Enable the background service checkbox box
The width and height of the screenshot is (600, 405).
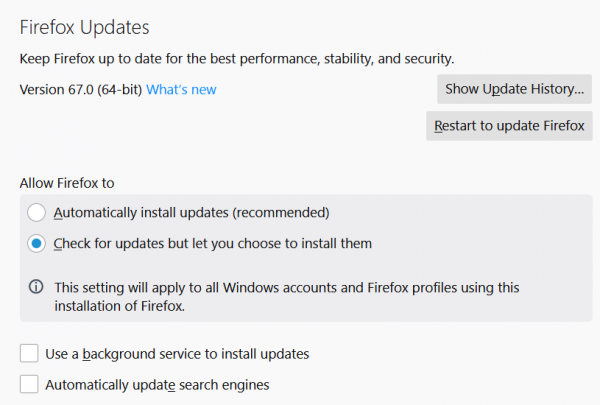pyautogui.click(x=29, y=353)
